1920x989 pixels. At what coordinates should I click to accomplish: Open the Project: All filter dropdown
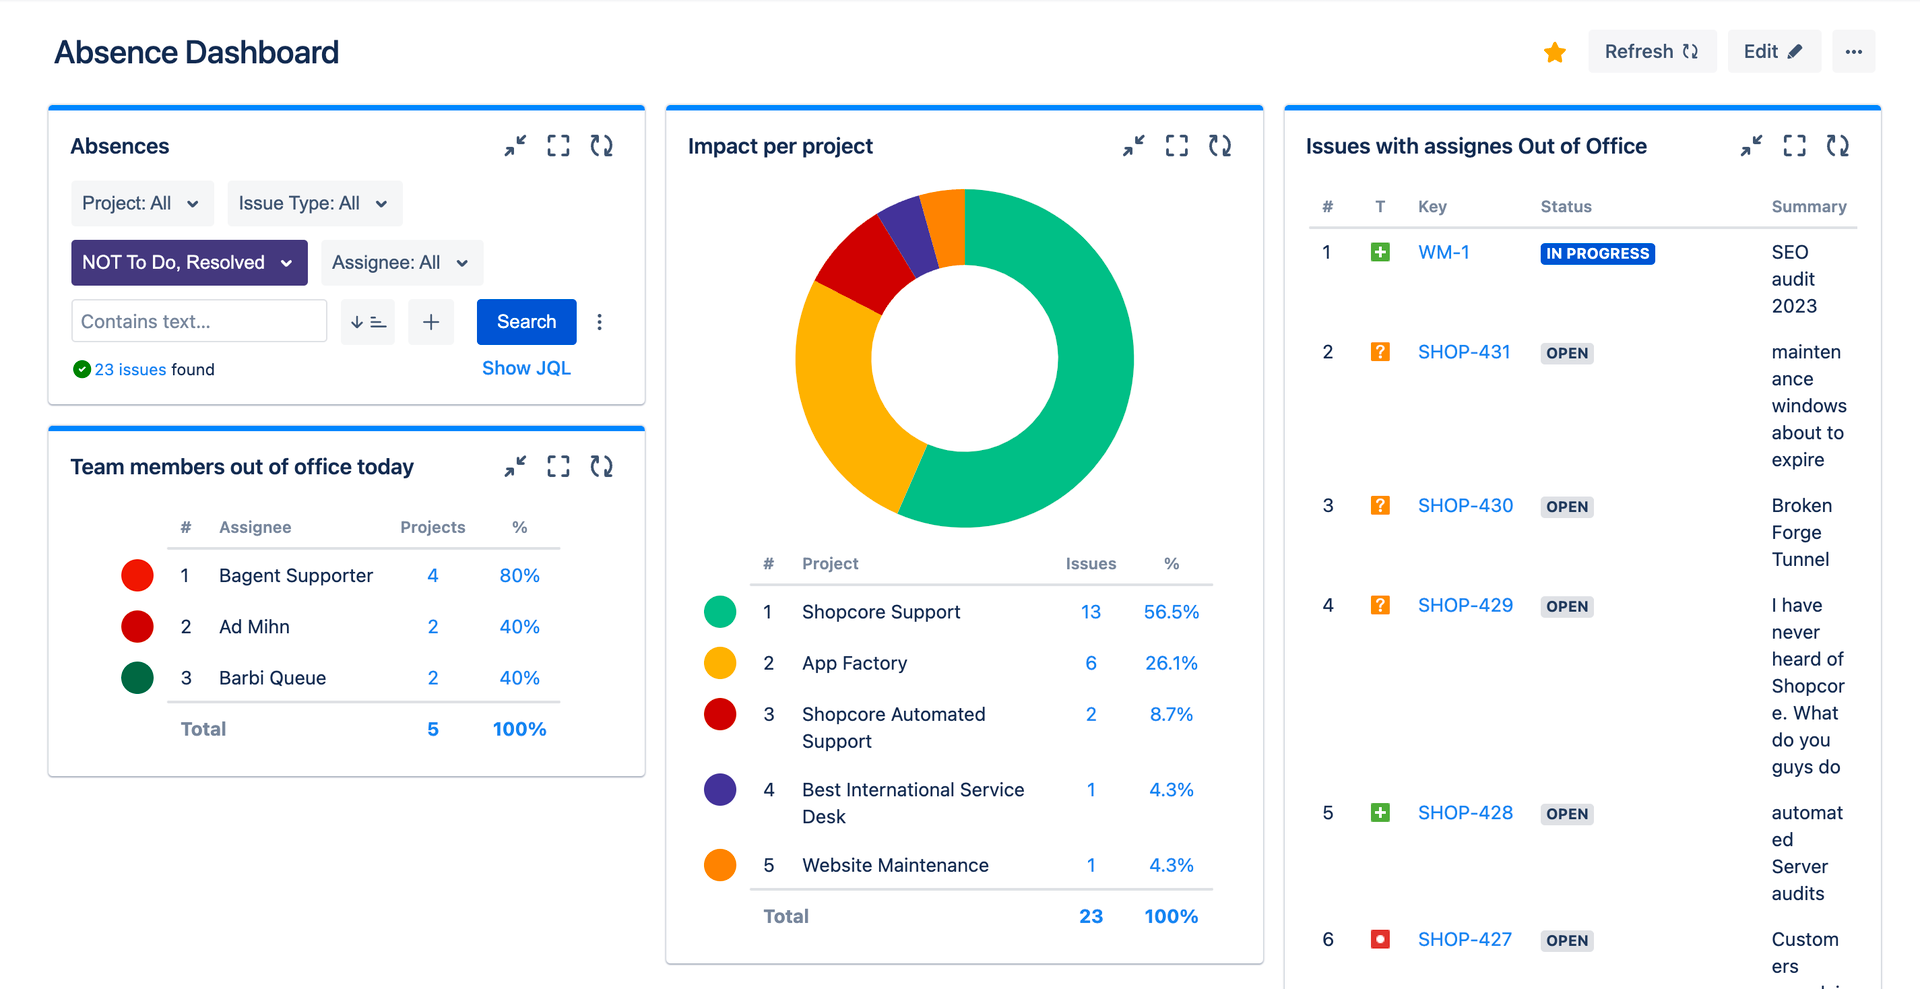[142, 202]
